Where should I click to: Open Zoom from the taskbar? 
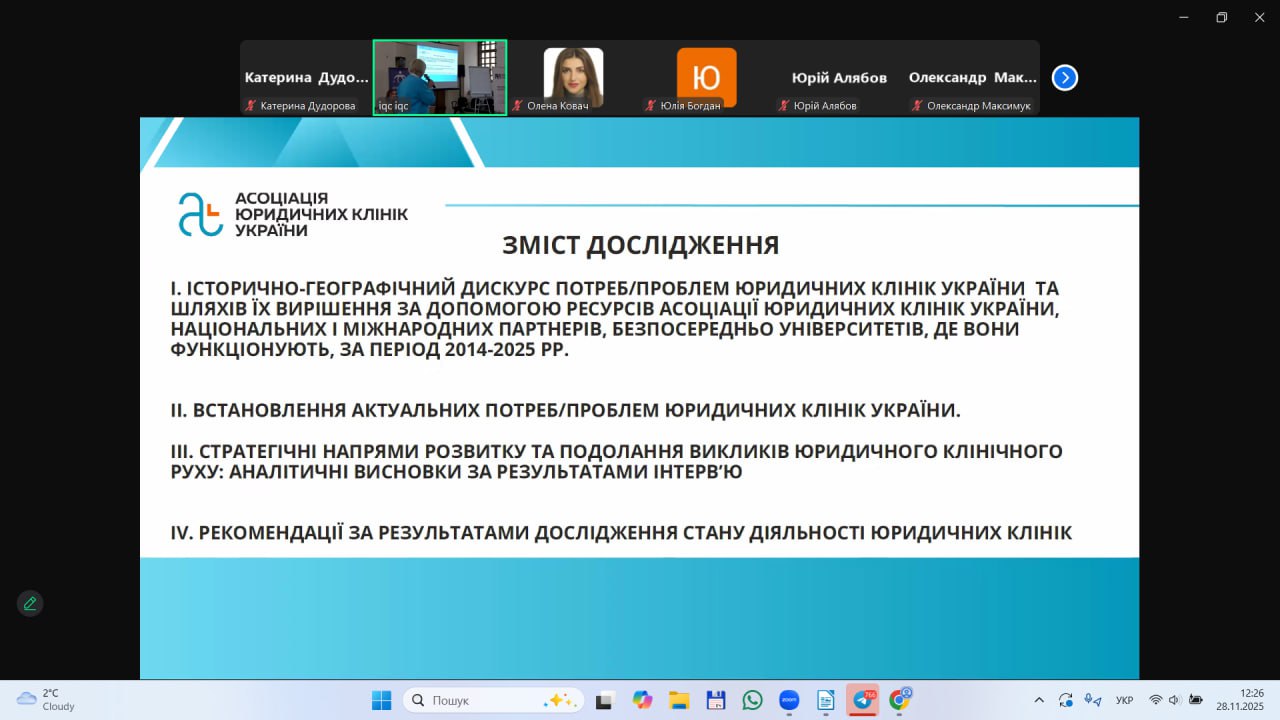coord(789,700)
